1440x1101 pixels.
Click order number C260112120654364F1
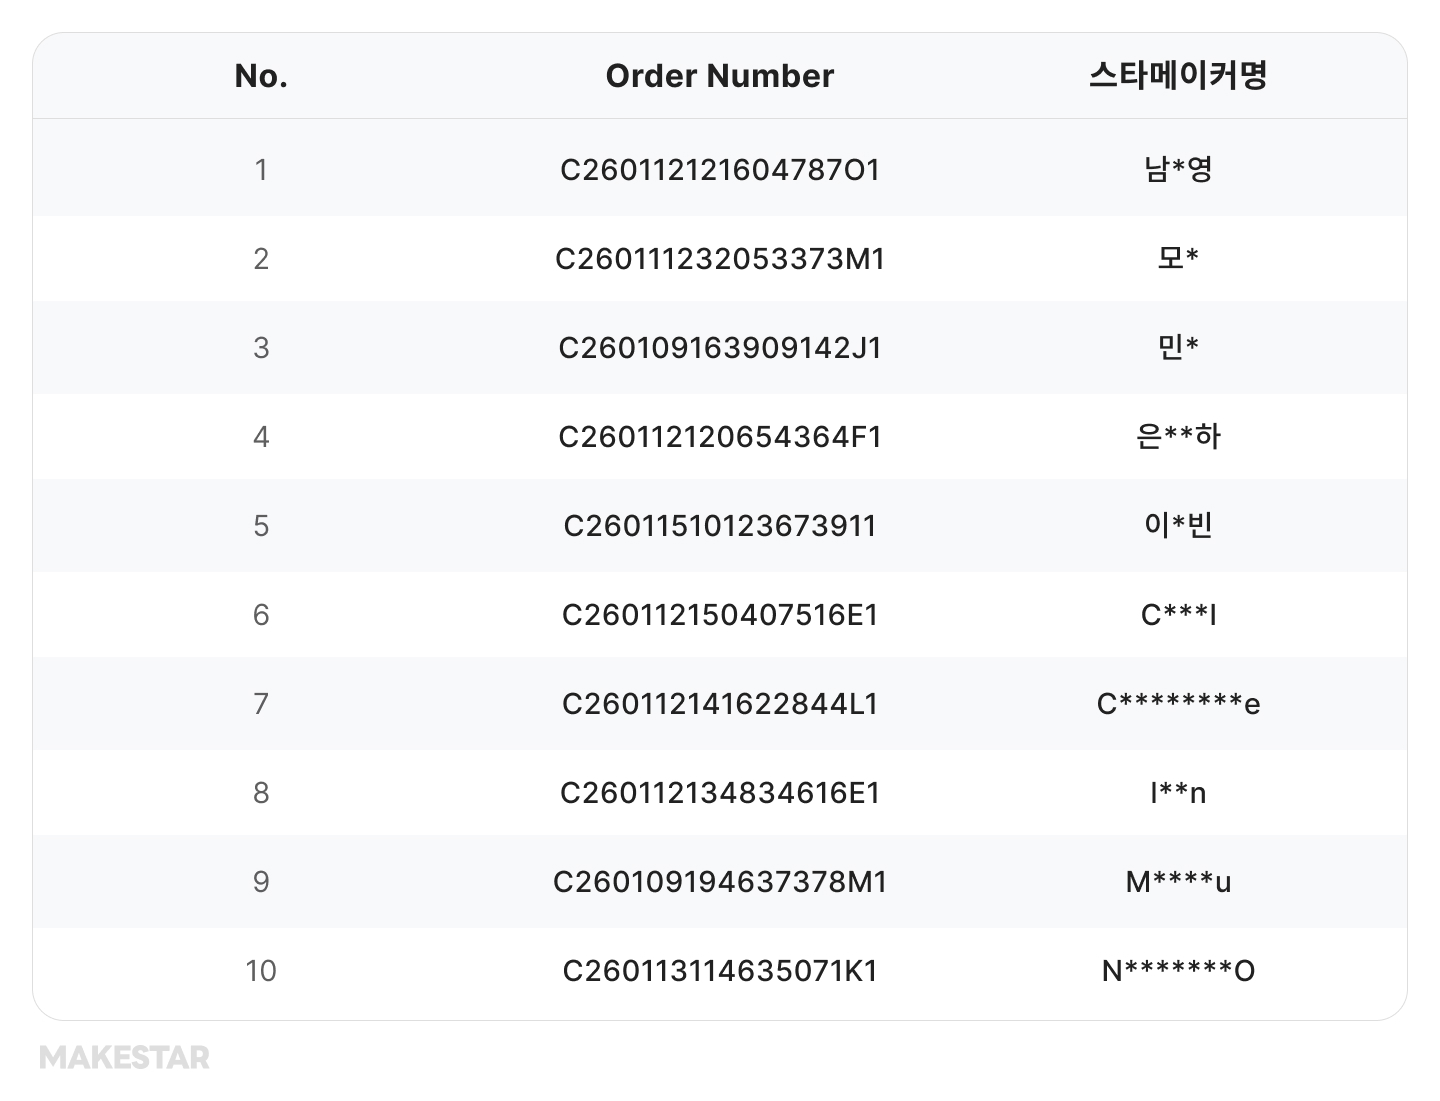coord(719,437)
